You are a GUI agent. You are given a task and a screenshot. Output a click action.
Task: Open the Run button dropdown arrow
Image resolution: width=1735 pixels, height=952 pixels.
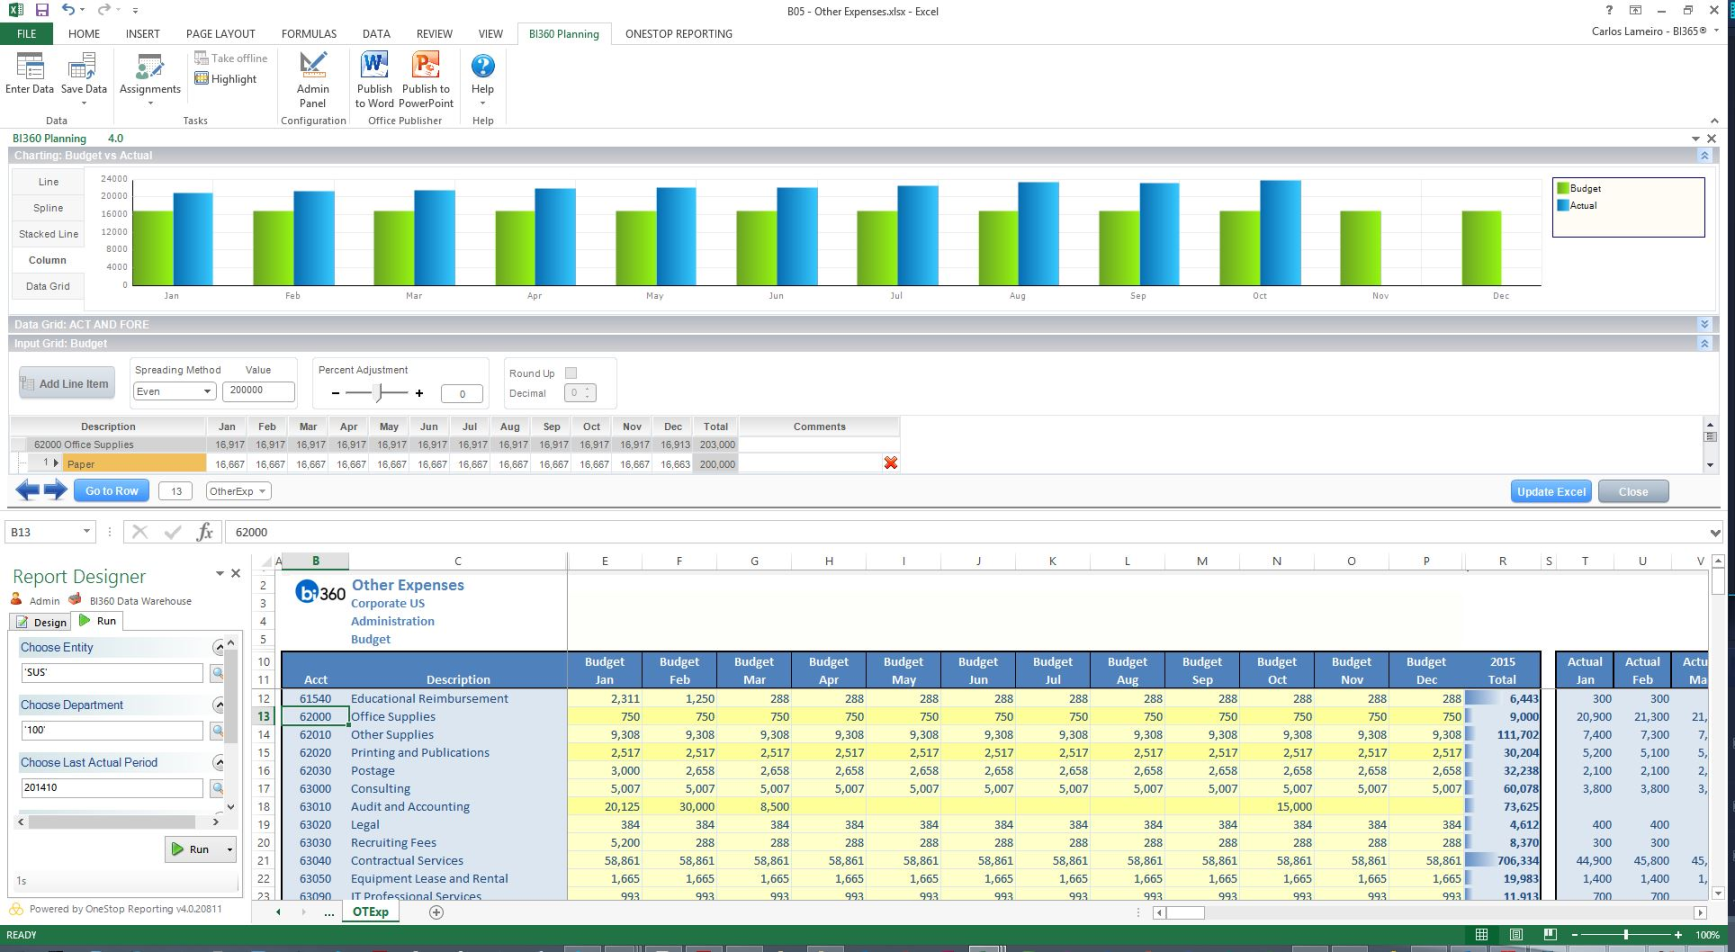[230, 849]
